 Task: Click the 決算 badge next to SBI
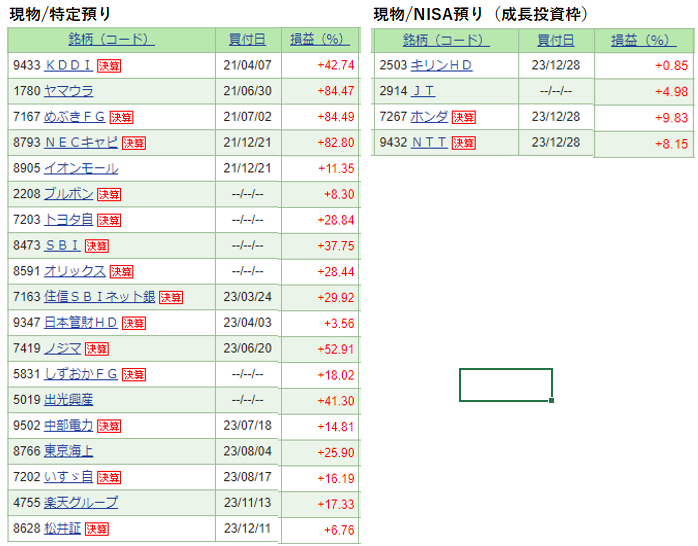pyautogui.click(x=97, y=246)
